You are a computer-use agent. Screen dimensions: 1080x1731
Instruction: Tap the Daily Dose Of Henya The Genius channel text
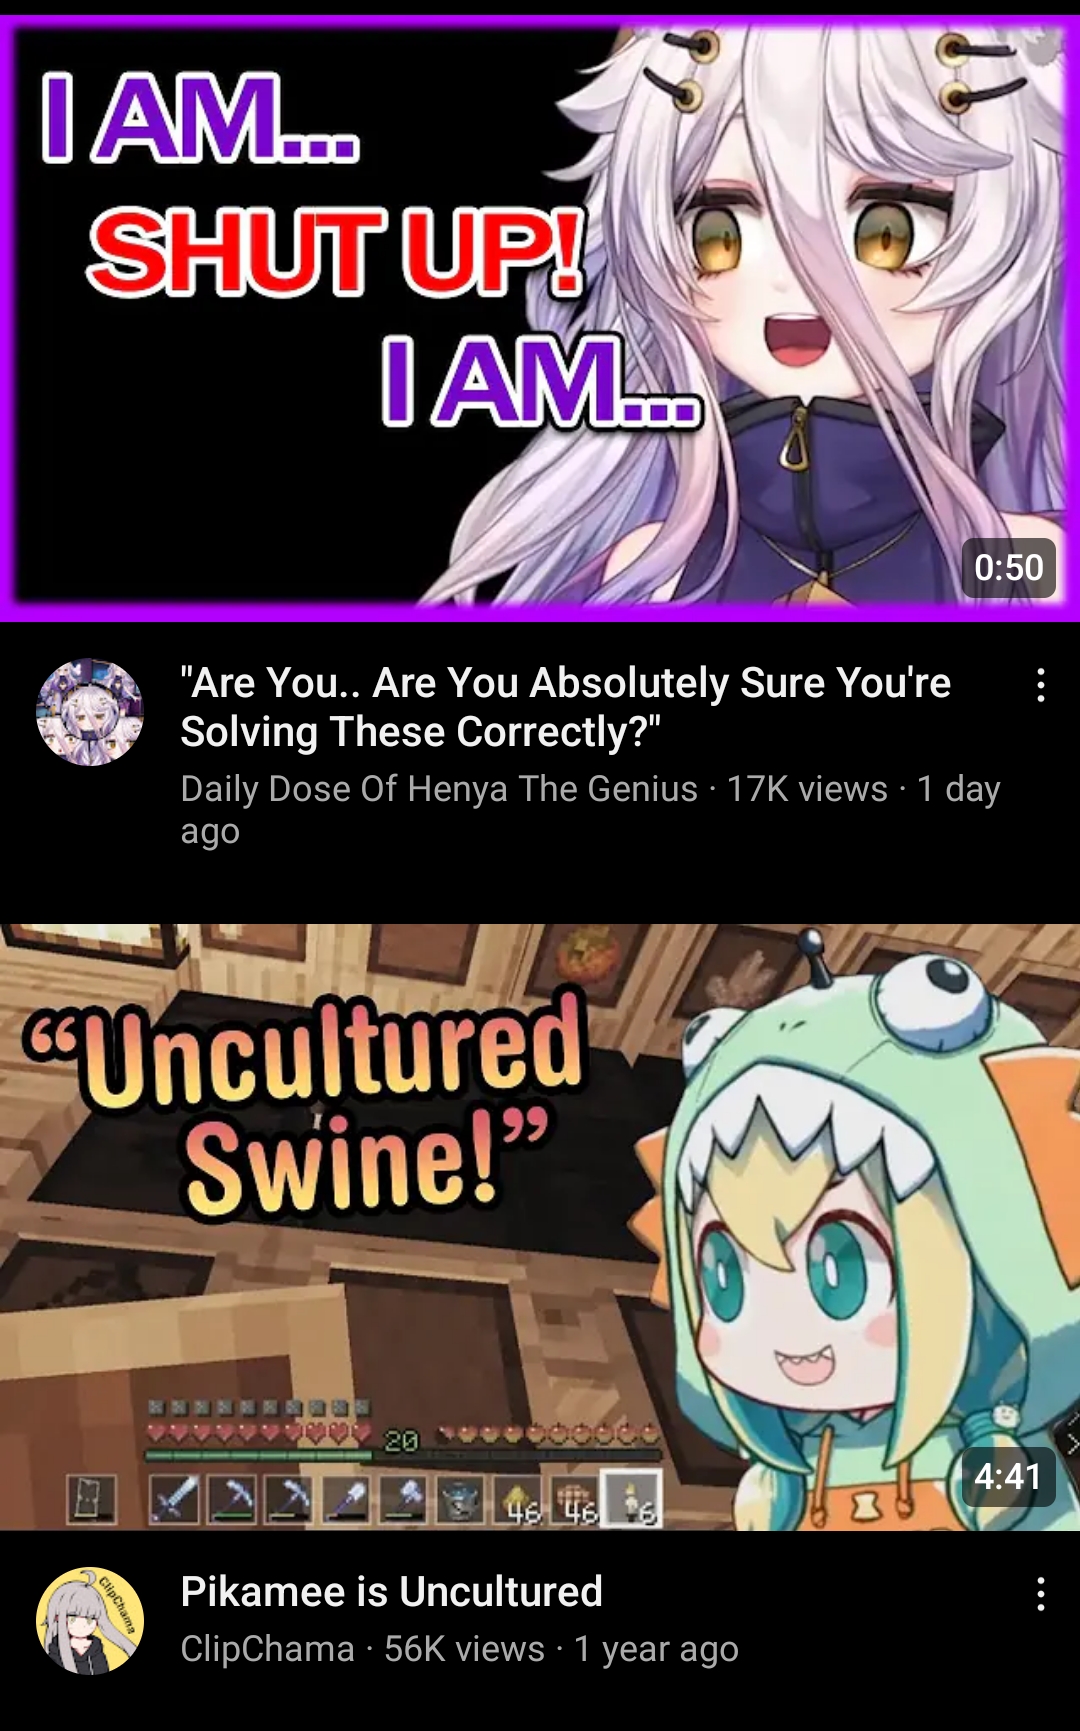click(x=439, y=789)
